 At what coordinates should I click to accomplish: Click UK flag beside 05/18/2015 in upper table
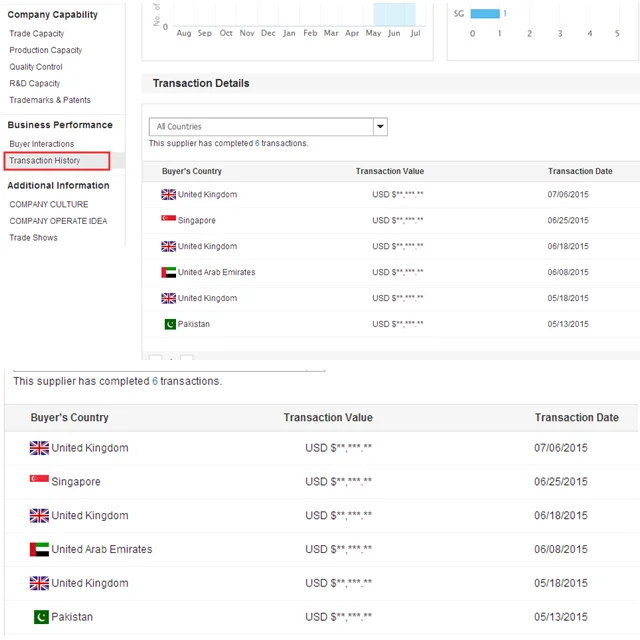(168, 298)
